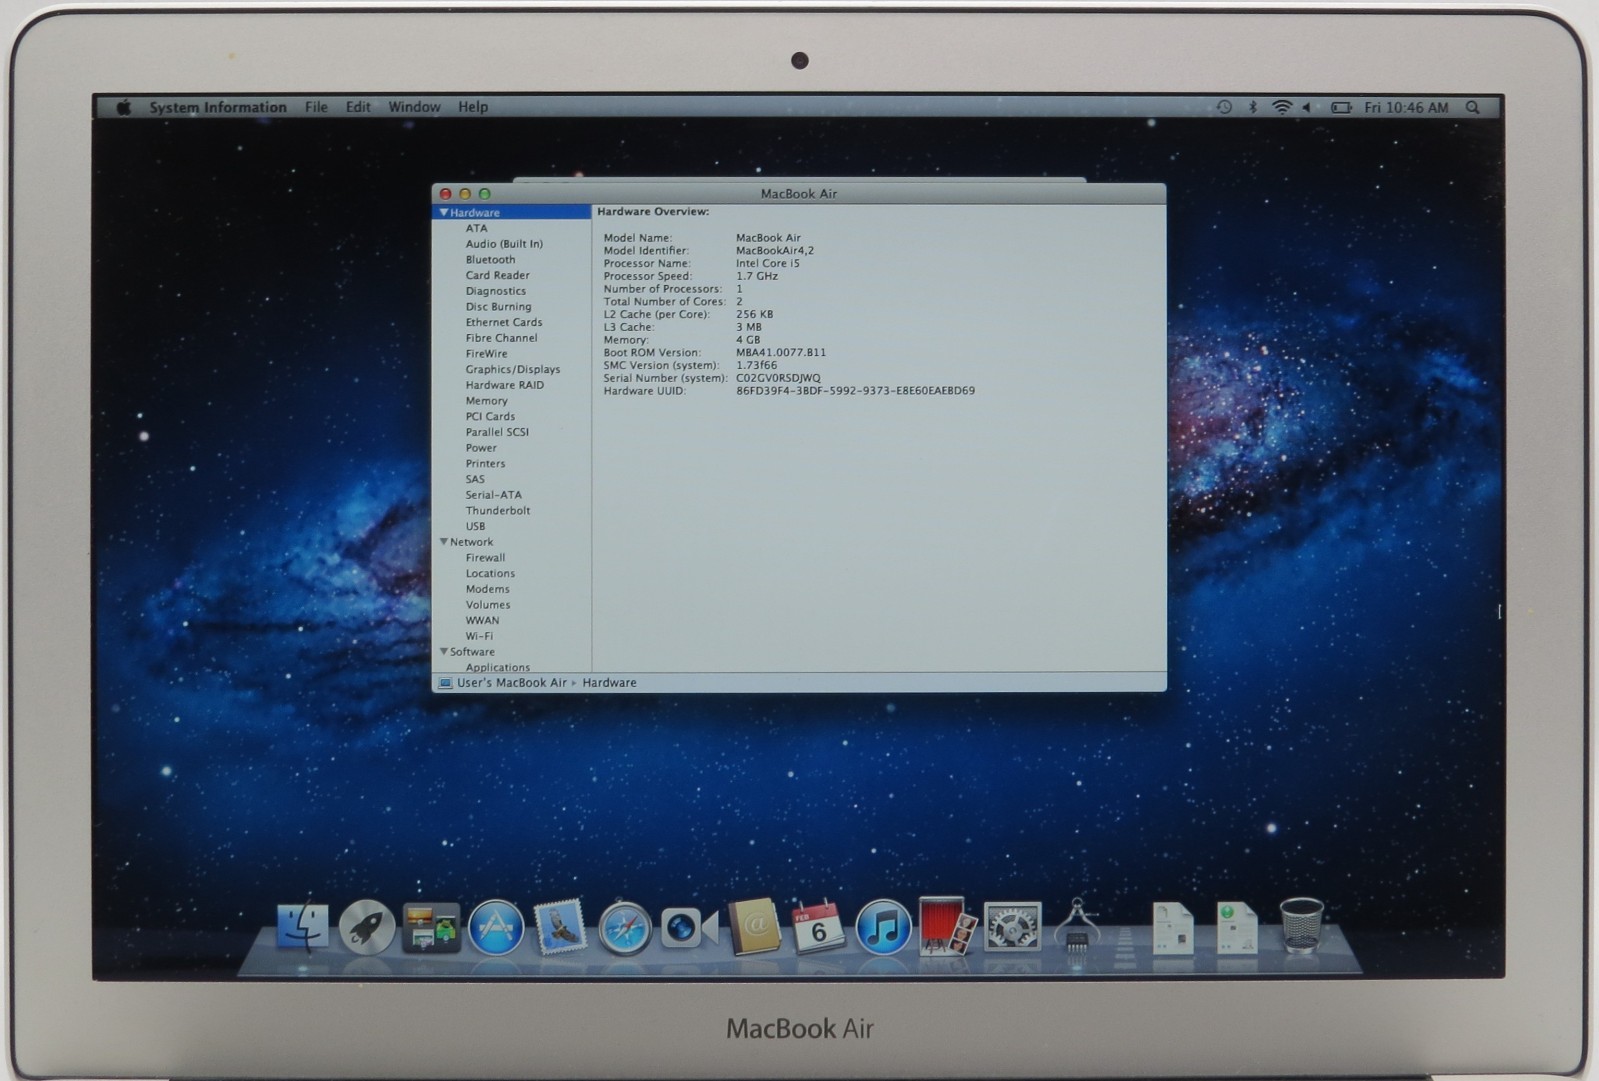Click the Time Machine menu bar icon
The width and height of the screenshot is (1599, 1081).
[1224, 107]
